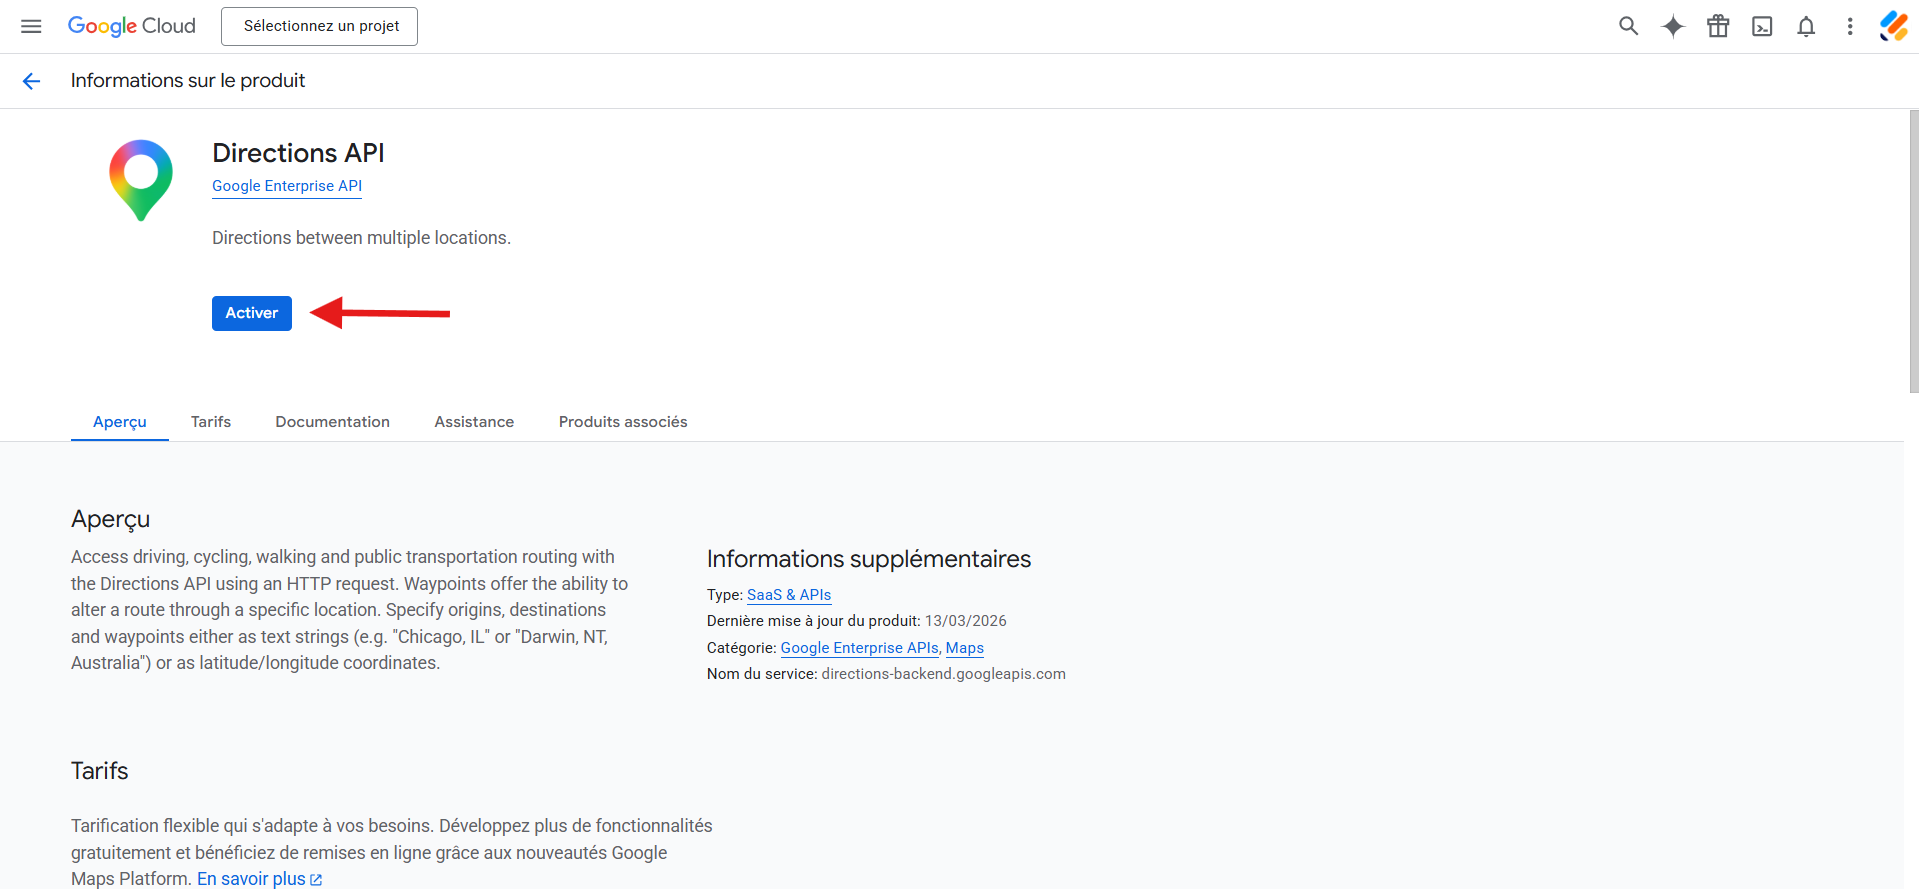This screenshot has width=1919, height=889.
Task: Open the Google Enterprise API link under title
Action: pos(287,186)
